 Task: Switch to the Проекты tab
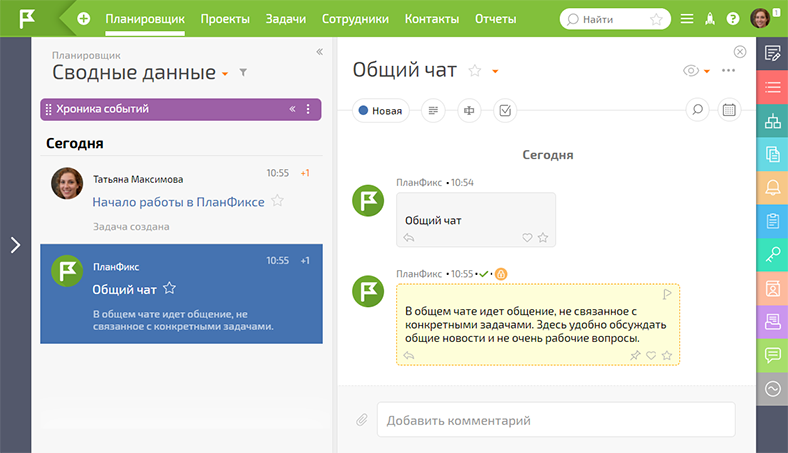[225, 19]
